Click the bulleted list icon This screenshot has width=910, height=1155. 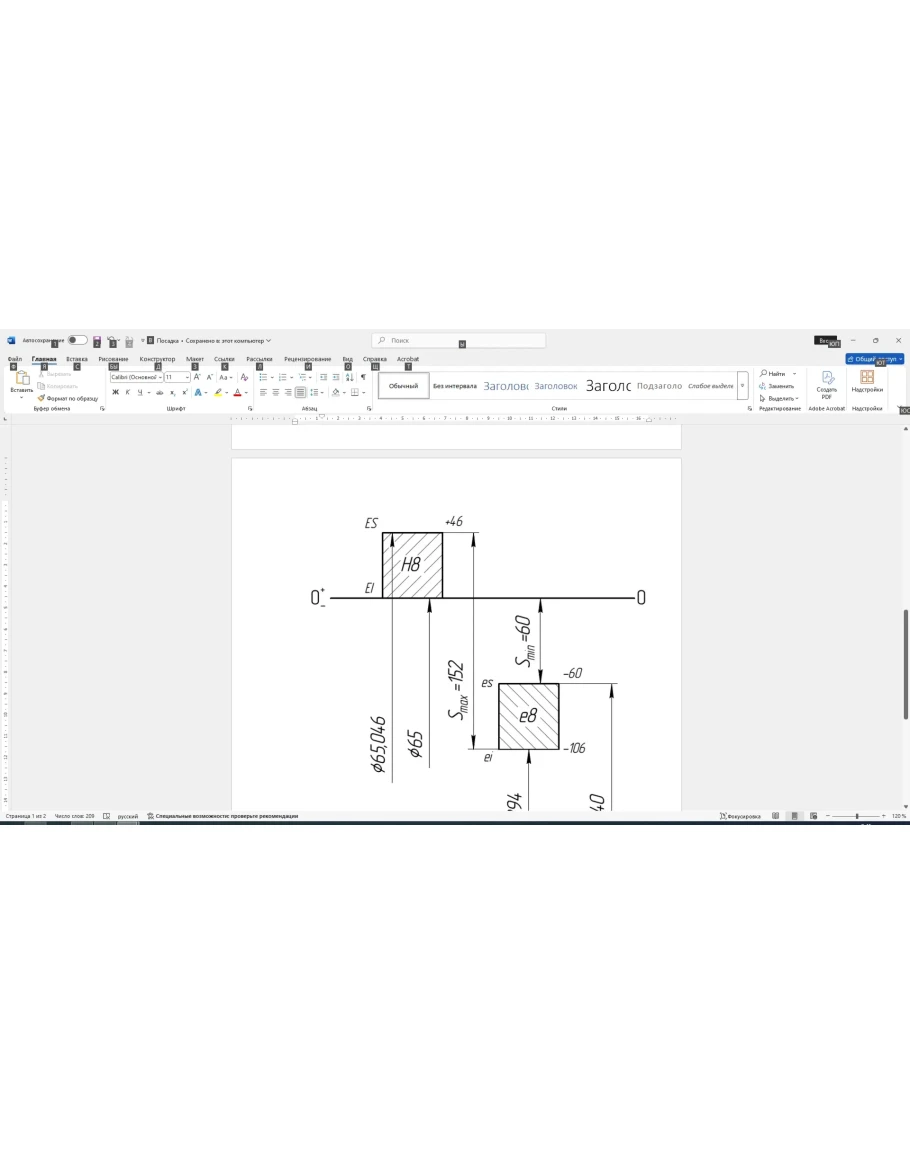click(263, 377)
